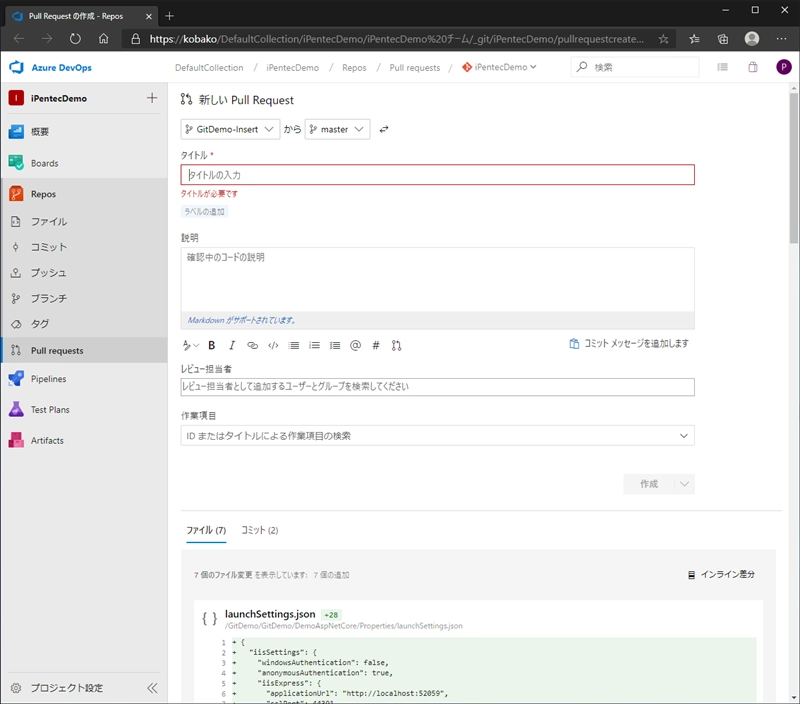The image size is (800, 704).
Task: Open the launchSettings.json file name
Action: click(x=270, y=614)
